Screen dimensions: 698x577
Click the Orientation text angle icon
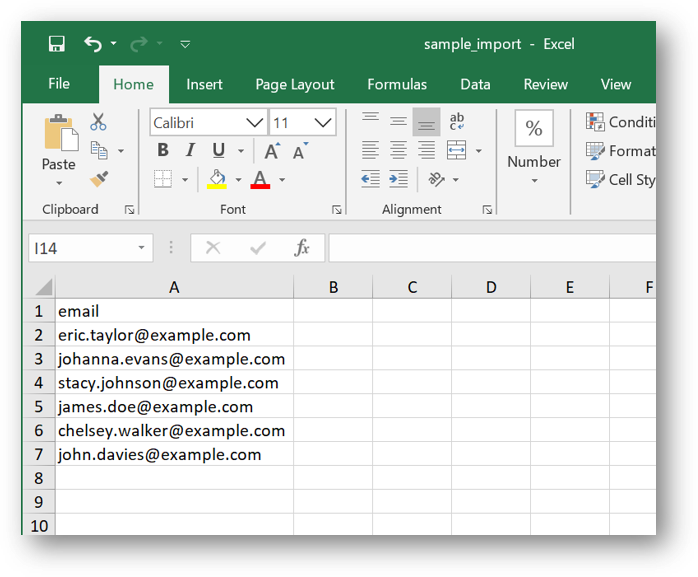click(436, 179)
